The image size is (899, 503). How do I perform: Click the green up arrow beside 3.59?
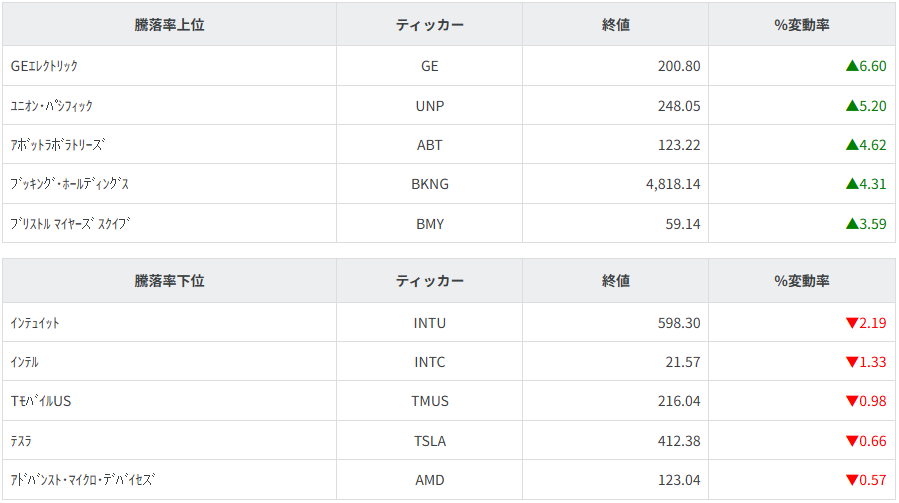click(x=851, y=224)
